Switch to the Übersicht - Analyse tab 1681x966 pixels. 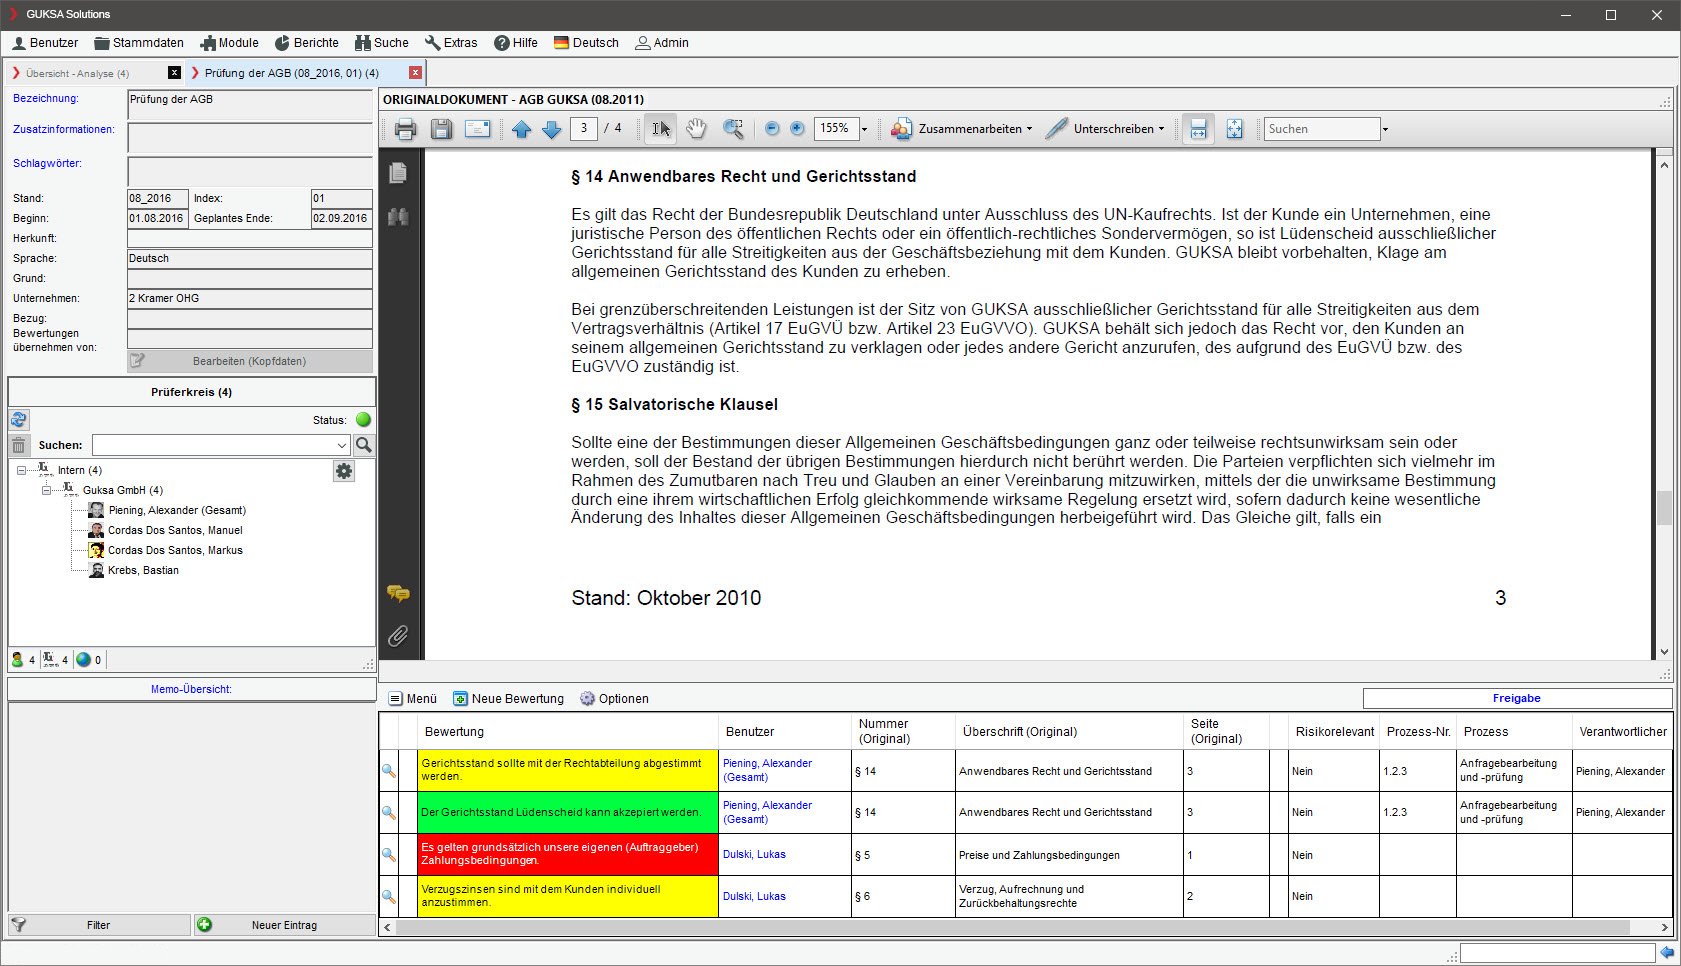coord(77,73)
